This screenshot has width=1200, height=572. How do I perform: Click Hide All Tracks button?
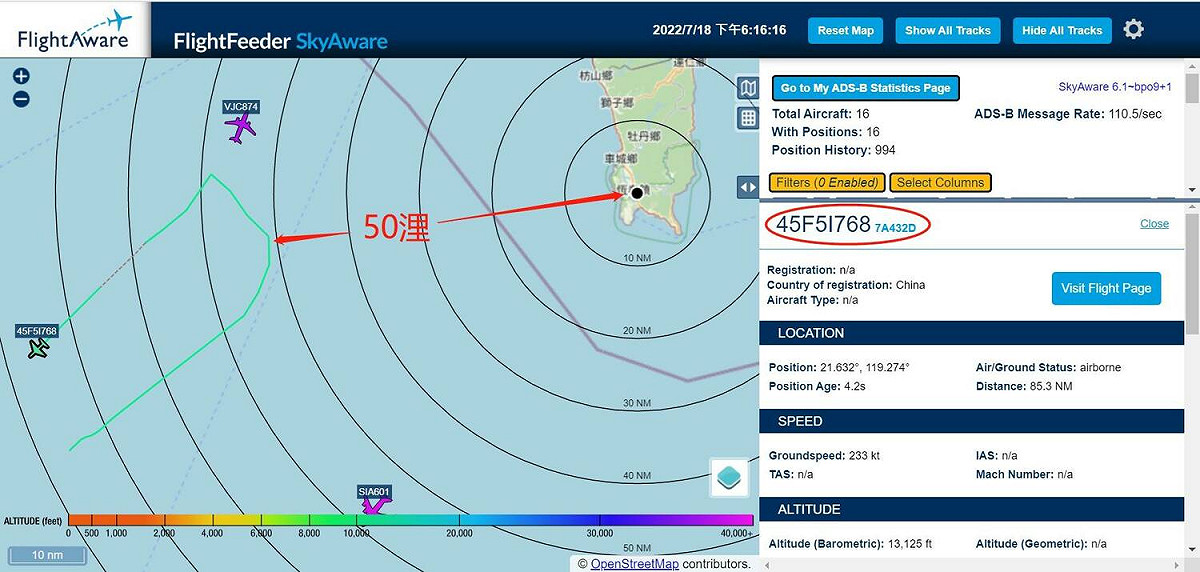click(1062, 31)
